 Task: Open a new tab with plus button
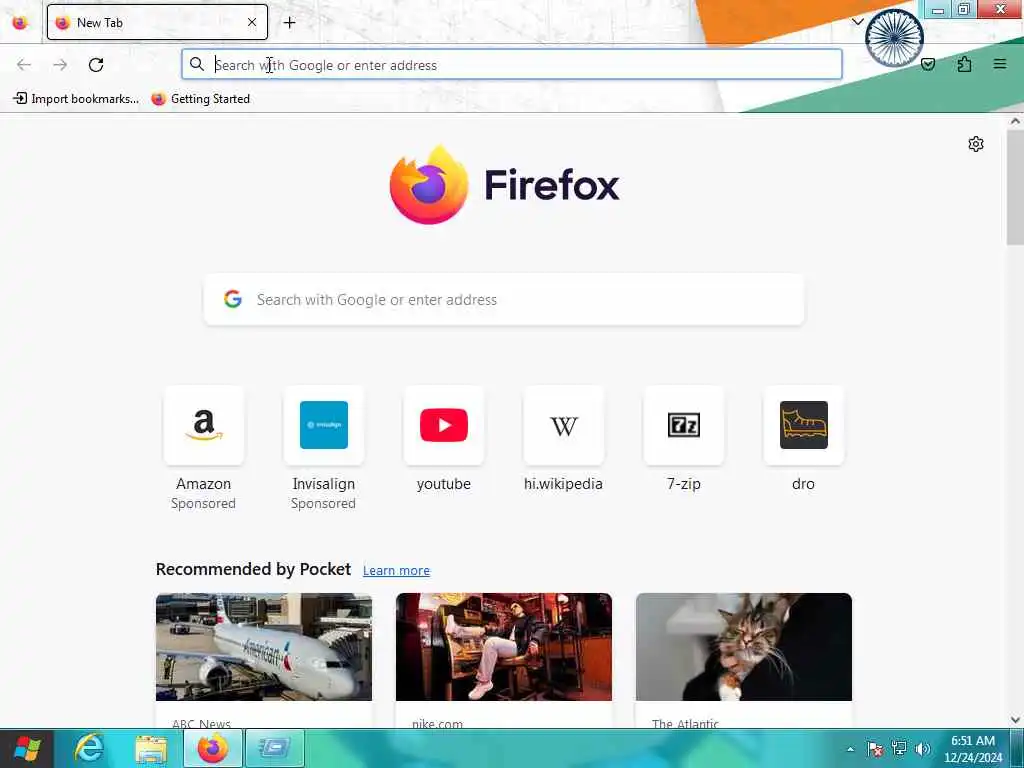289,23
